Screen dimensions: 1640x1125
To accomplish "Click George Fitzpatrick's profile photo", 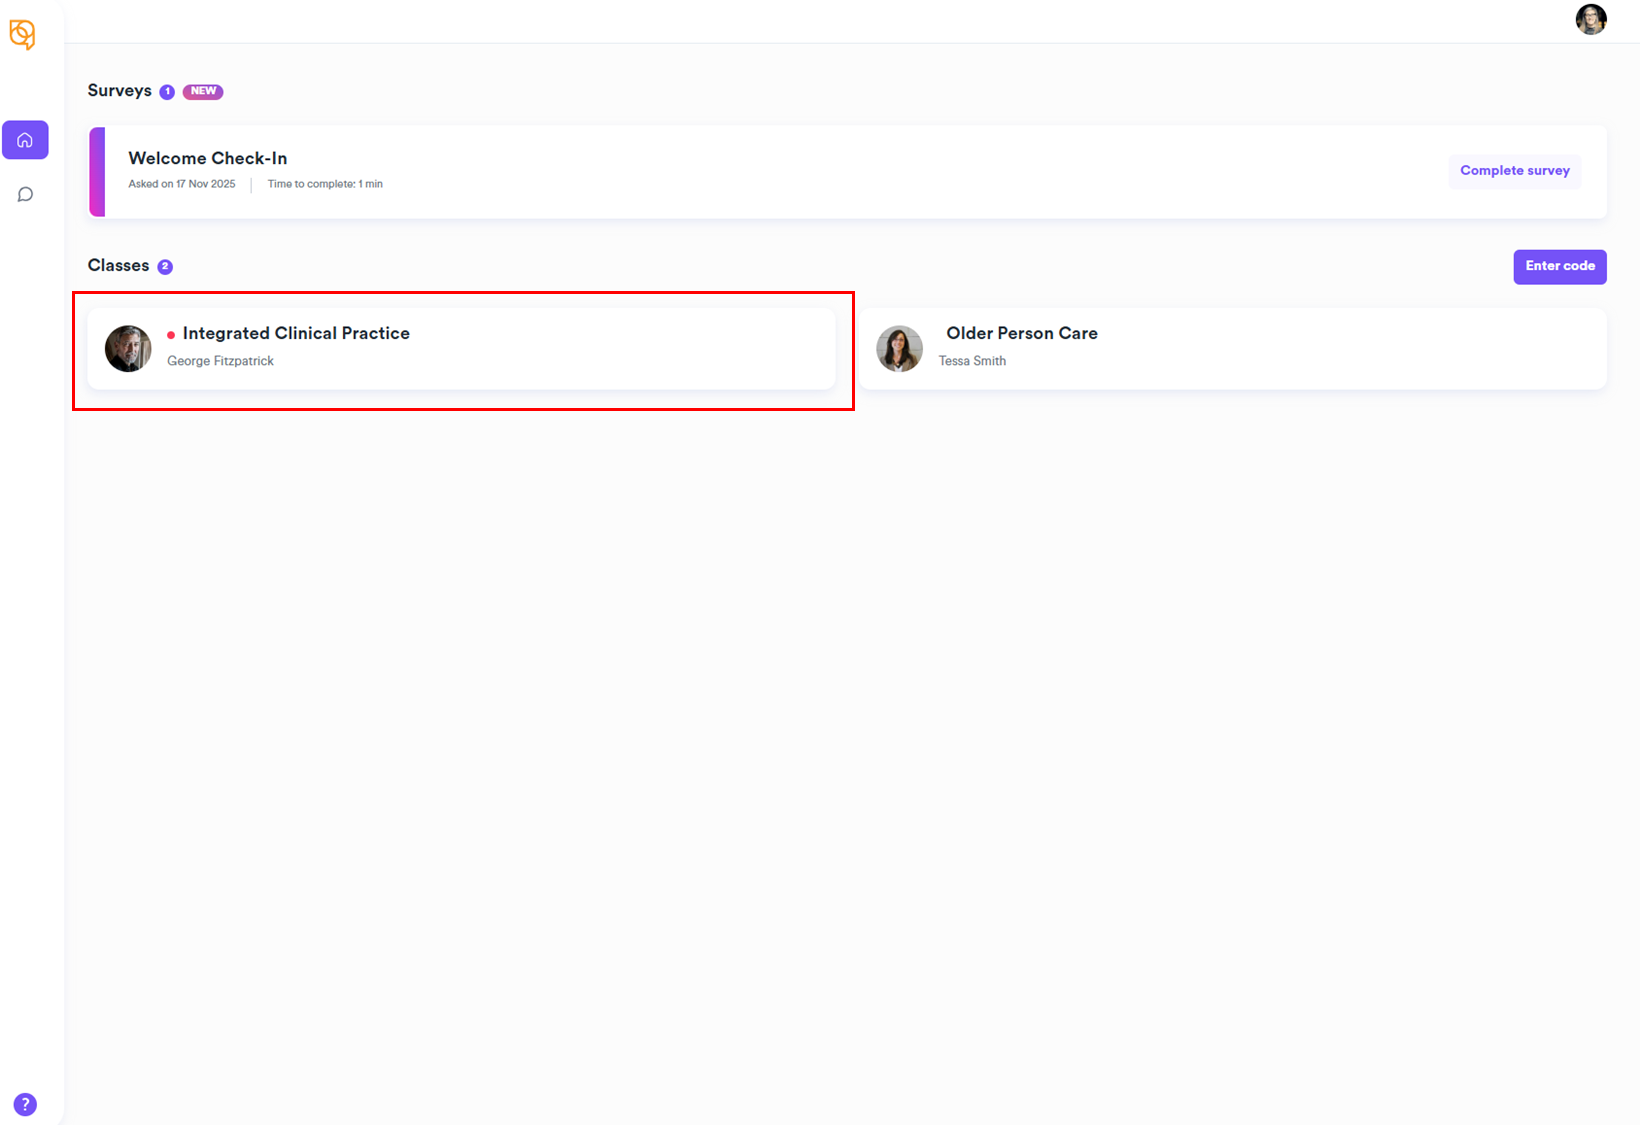I will (128, 349).
